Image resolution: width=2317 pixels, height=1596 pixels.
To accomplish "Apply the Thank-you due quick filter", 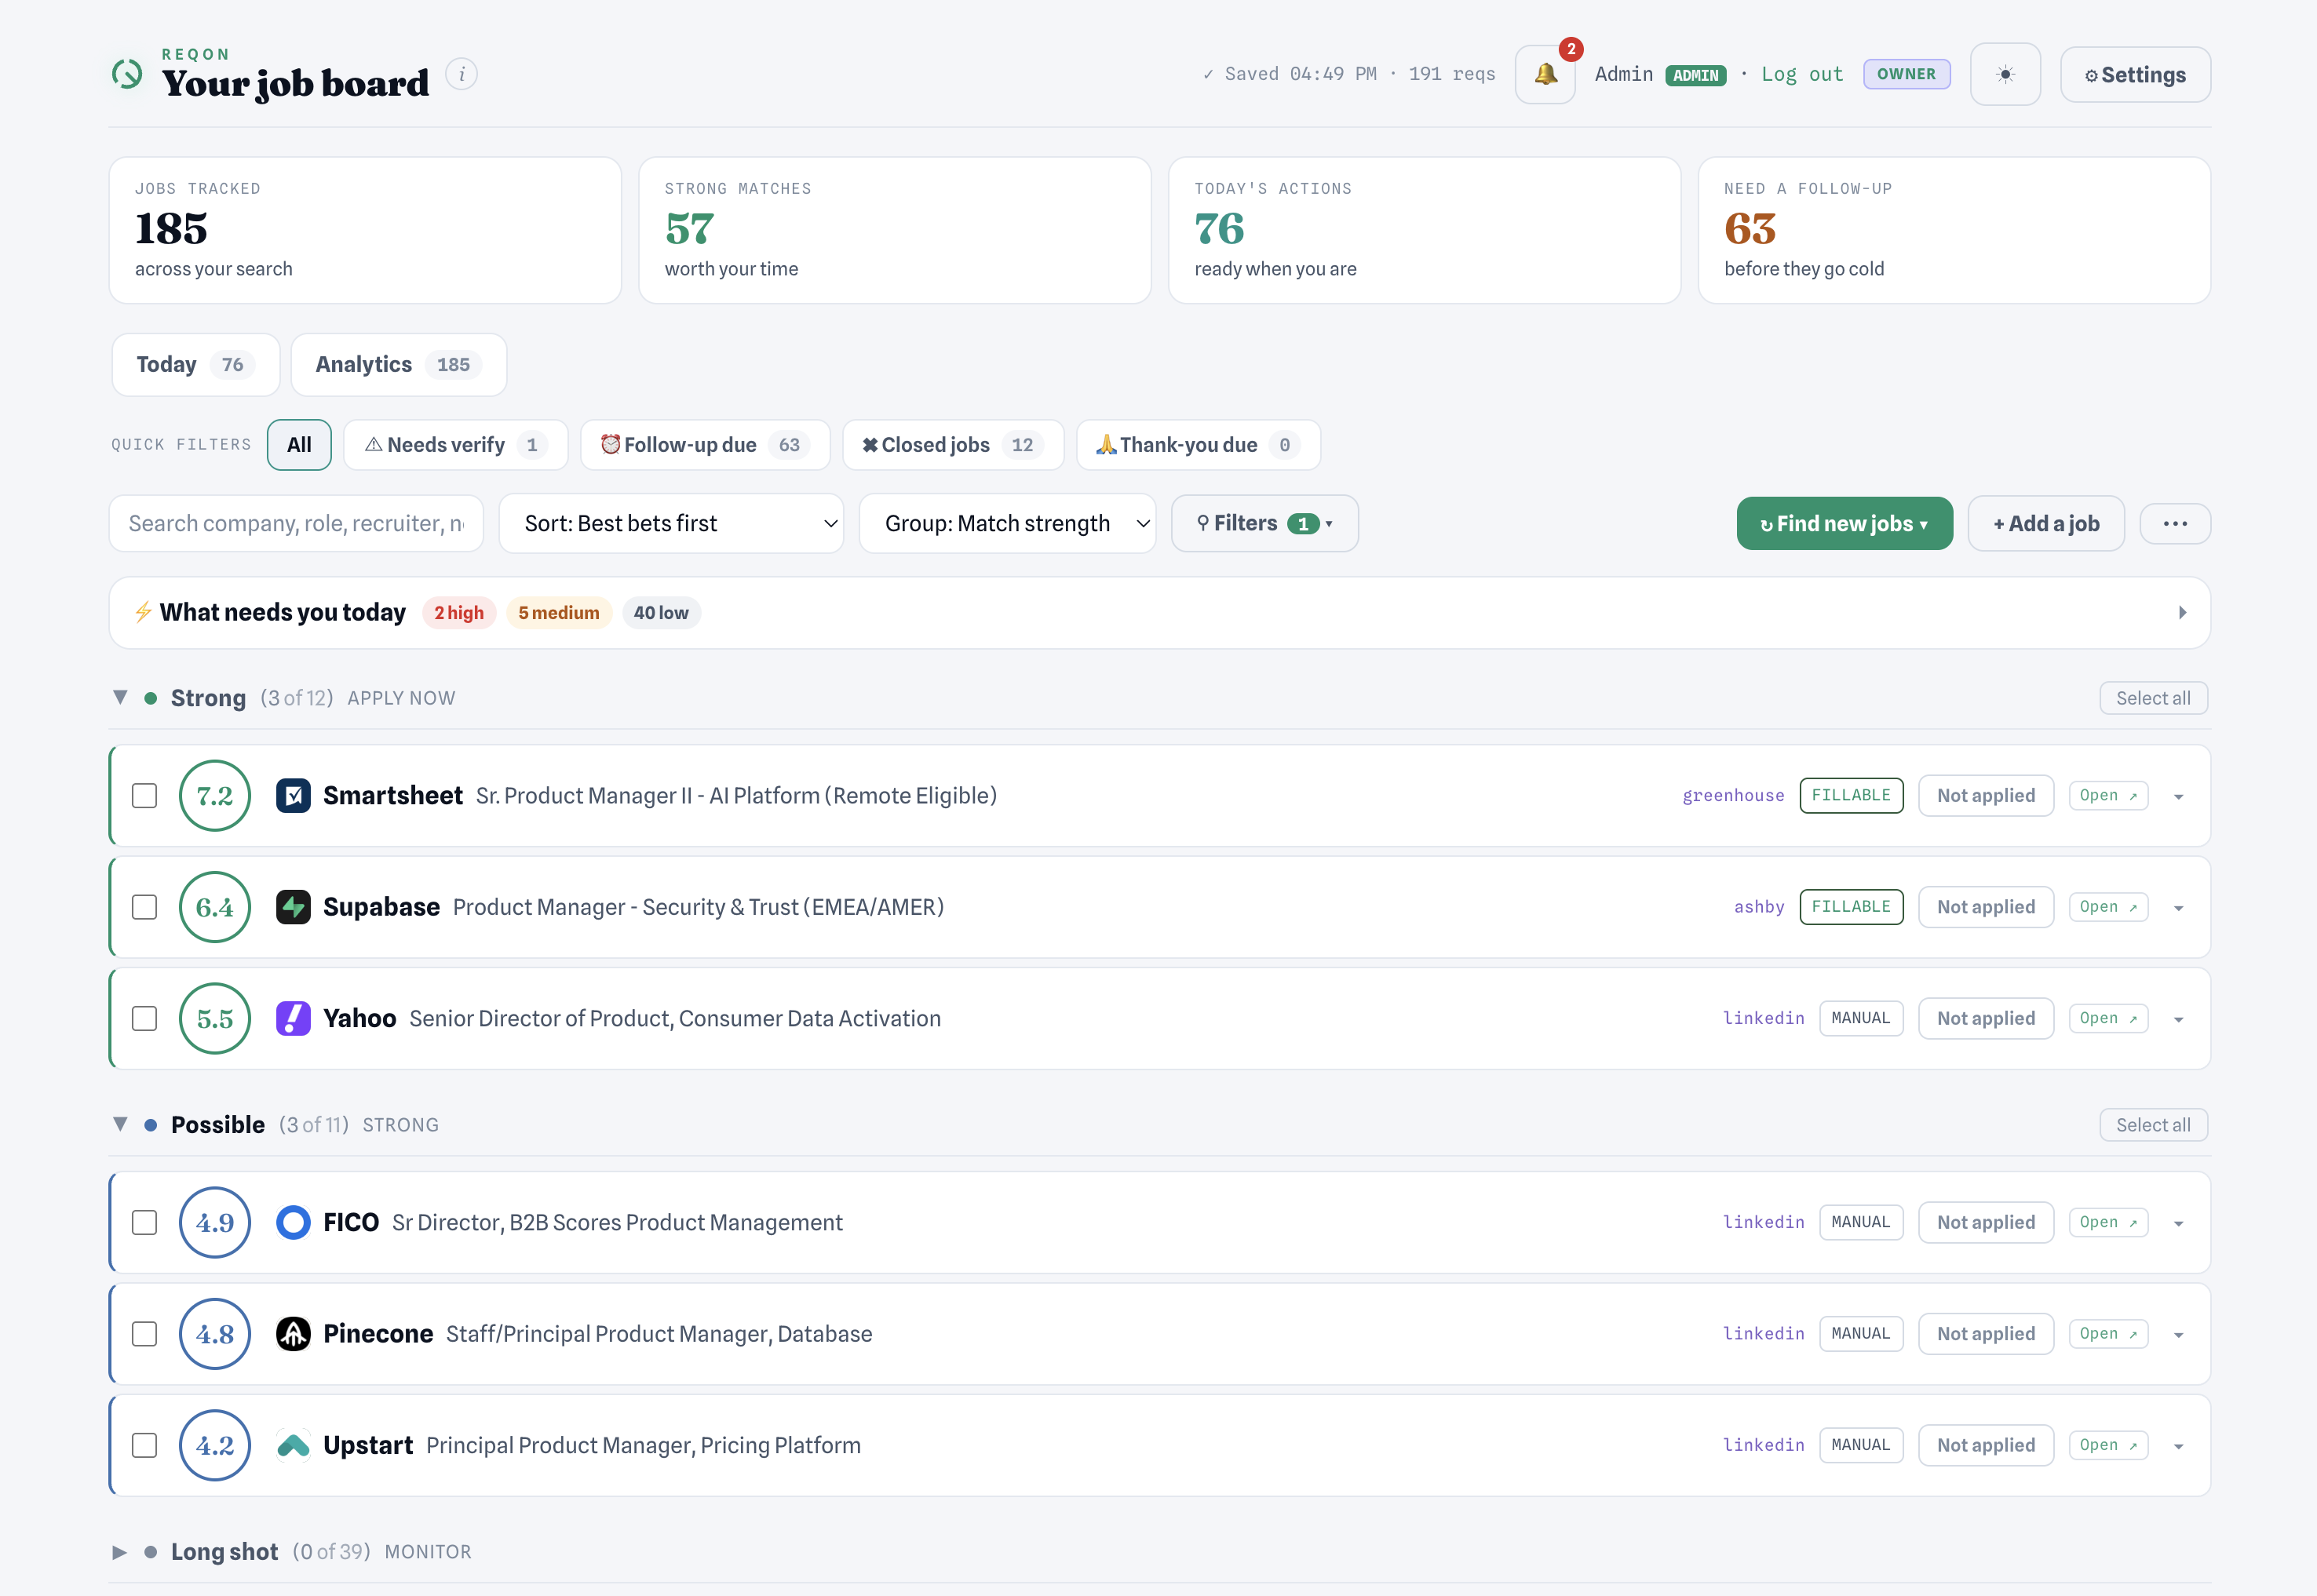I will (x=1198, y=445).
